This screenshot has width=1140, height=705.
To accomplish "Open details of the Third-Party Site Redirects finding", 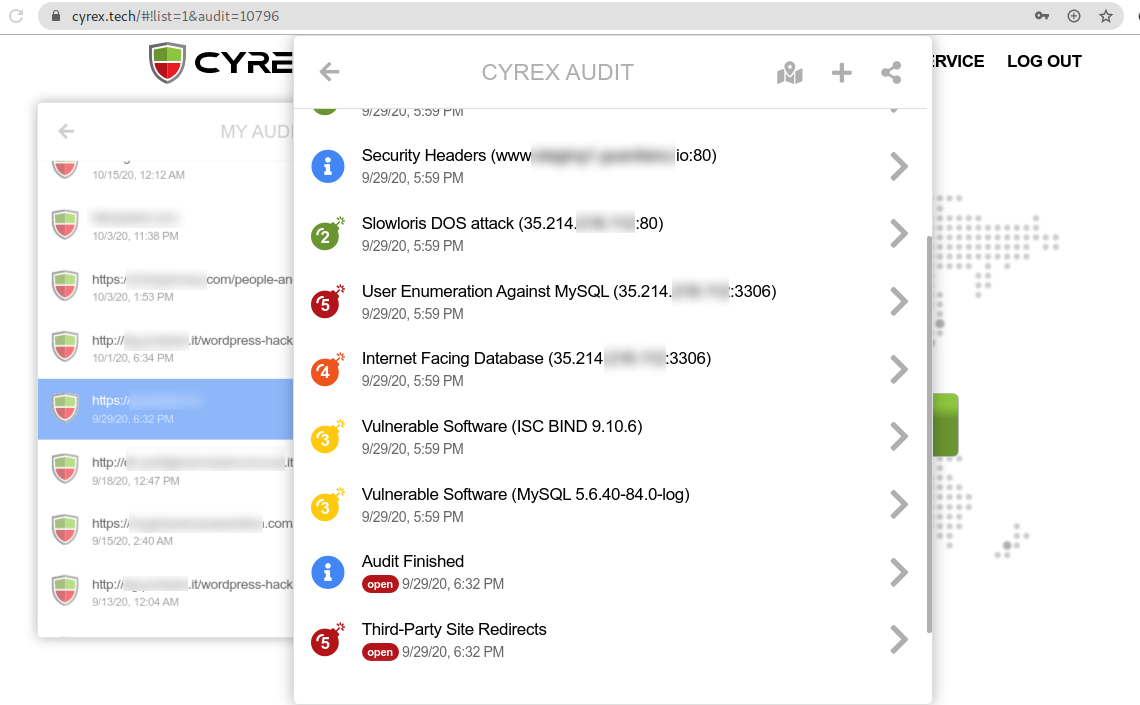I will click(898, 639).
